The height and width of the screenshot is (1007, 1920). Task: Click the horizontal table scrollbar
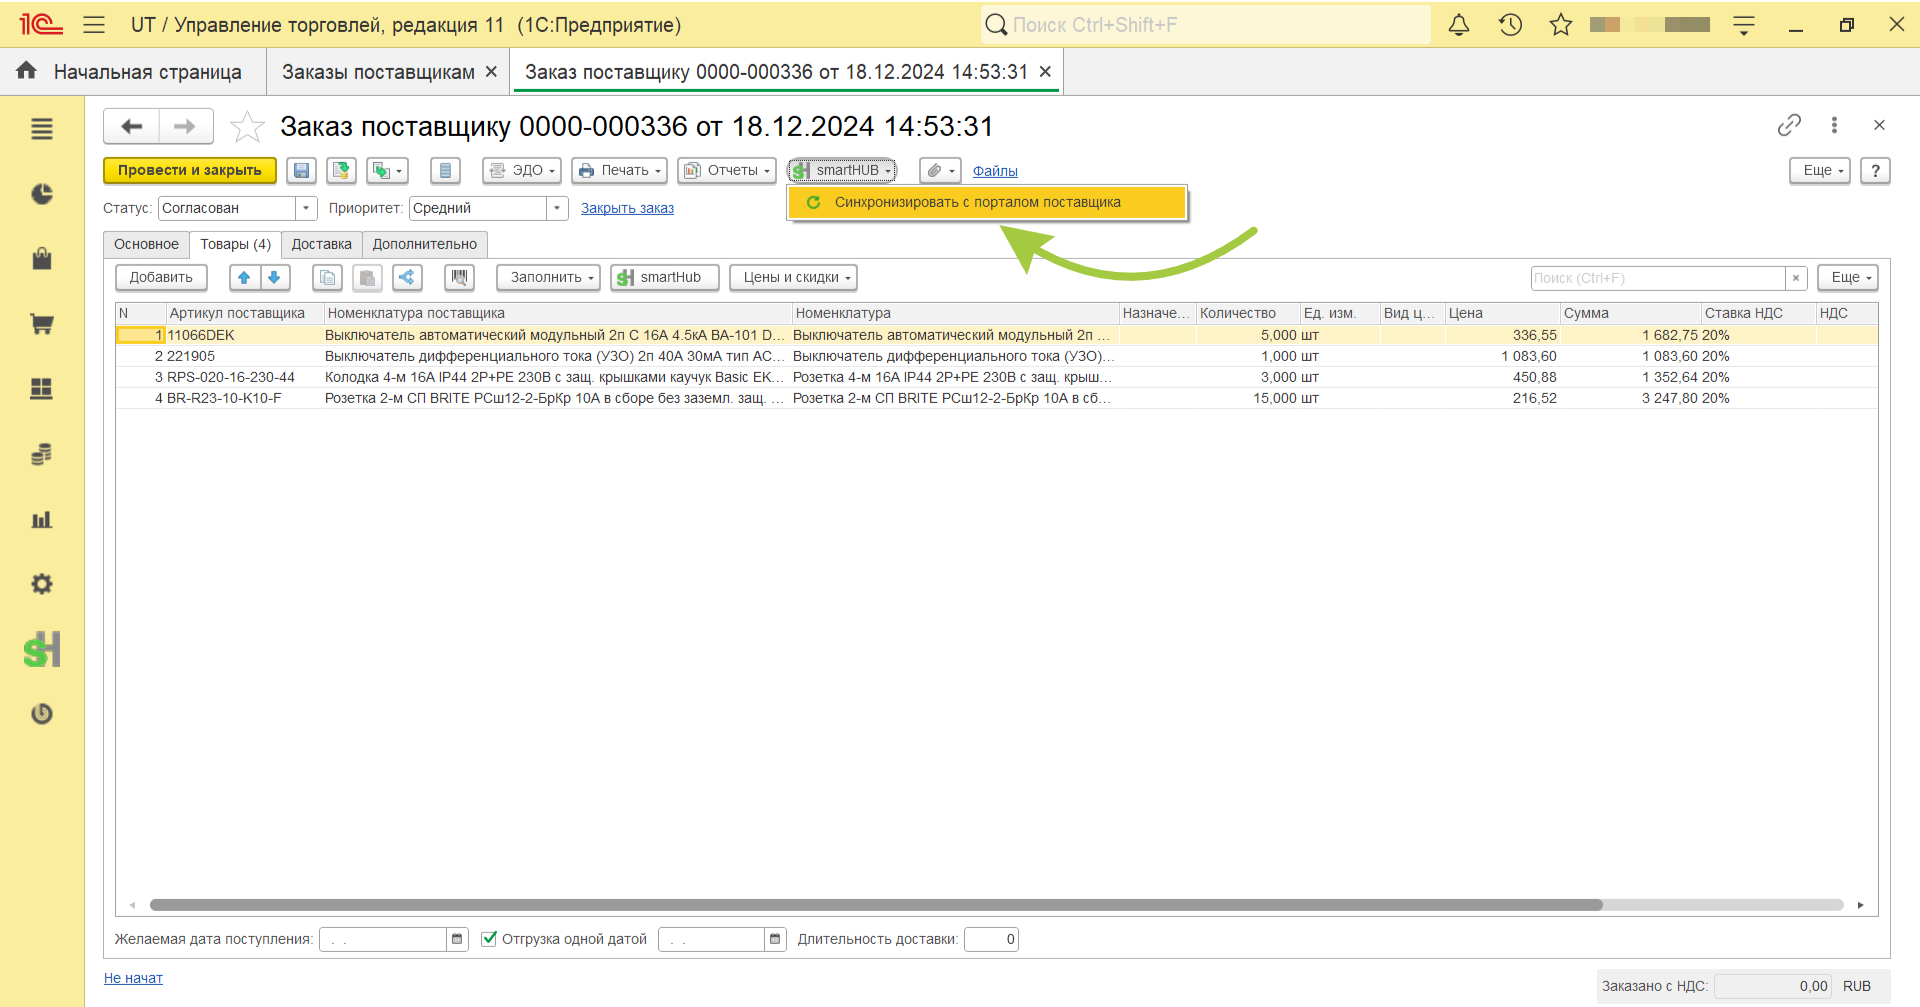tap(876, 905)
